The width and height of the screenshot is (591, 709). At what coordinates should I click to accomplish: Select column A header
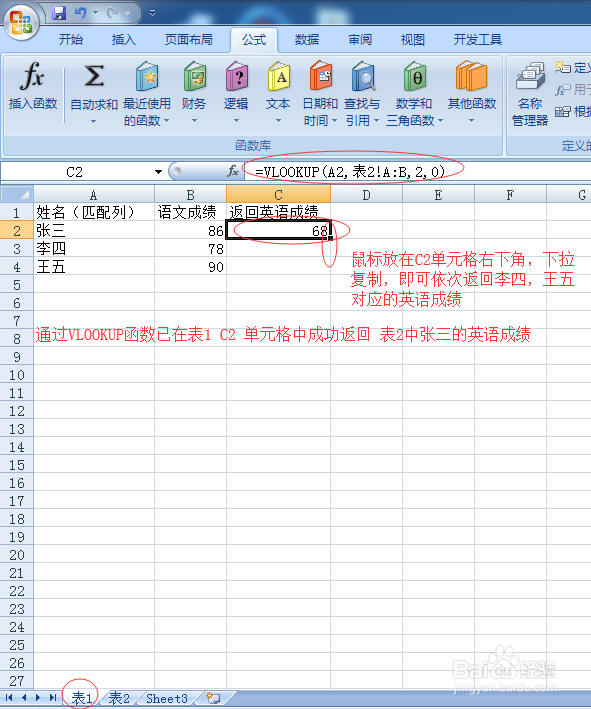click(94, 195)
